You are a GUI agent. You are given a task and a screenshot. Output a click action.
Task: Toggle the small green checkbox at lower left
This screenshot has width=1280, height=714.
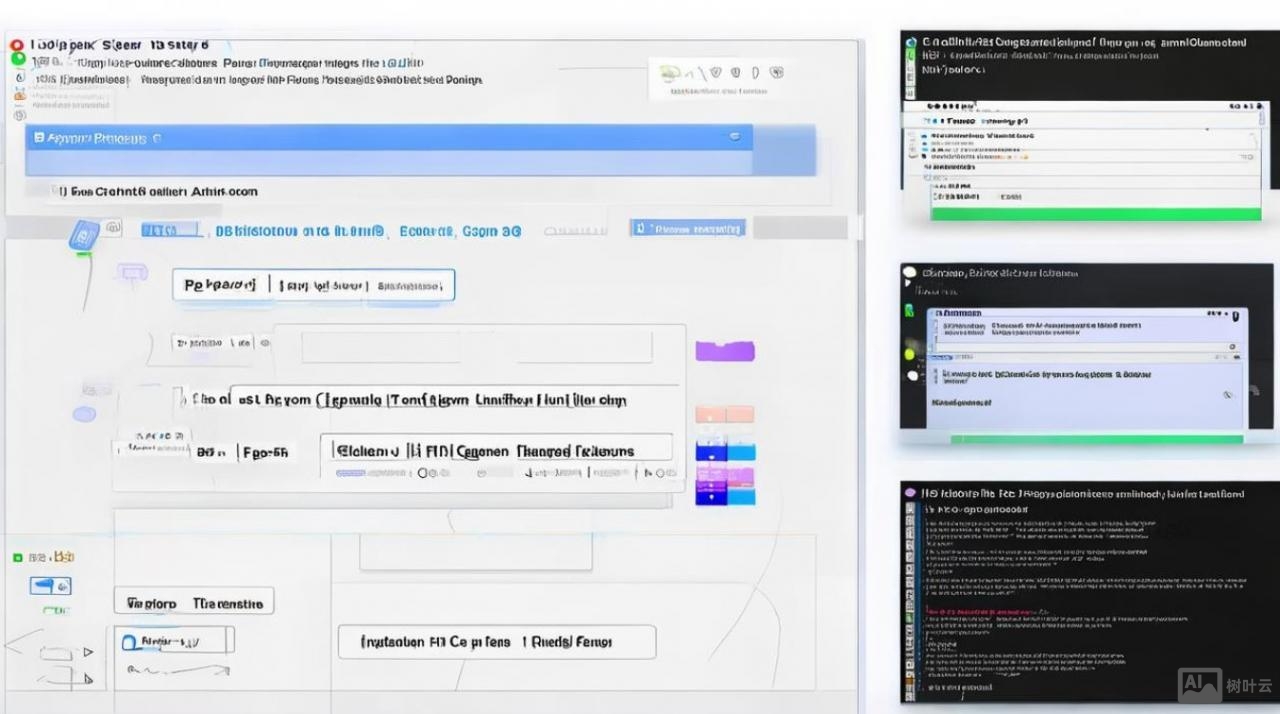(x=17, y=557)
